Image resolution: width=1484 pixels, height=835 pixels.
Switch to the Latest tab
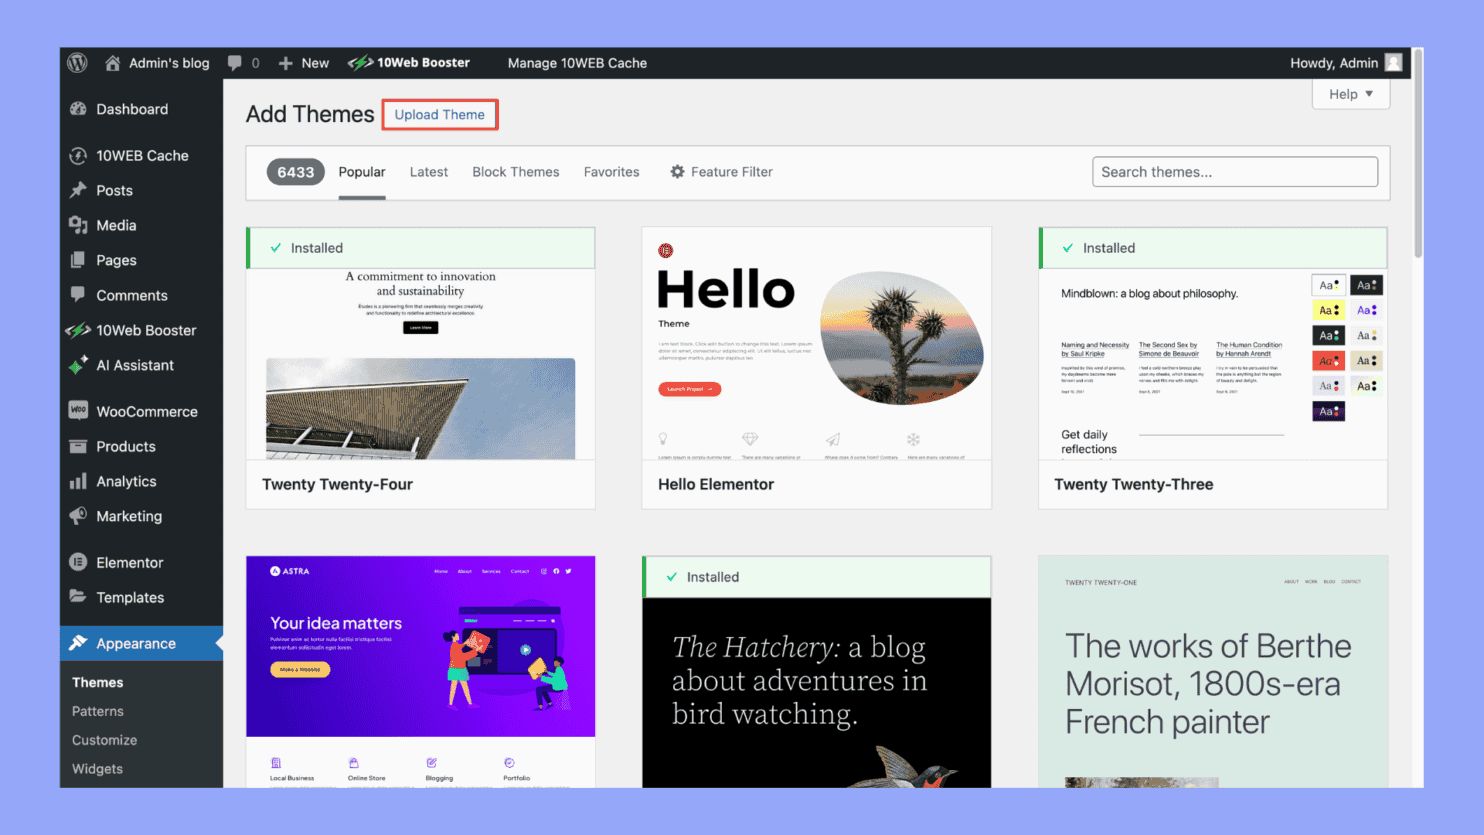point(429,172)
